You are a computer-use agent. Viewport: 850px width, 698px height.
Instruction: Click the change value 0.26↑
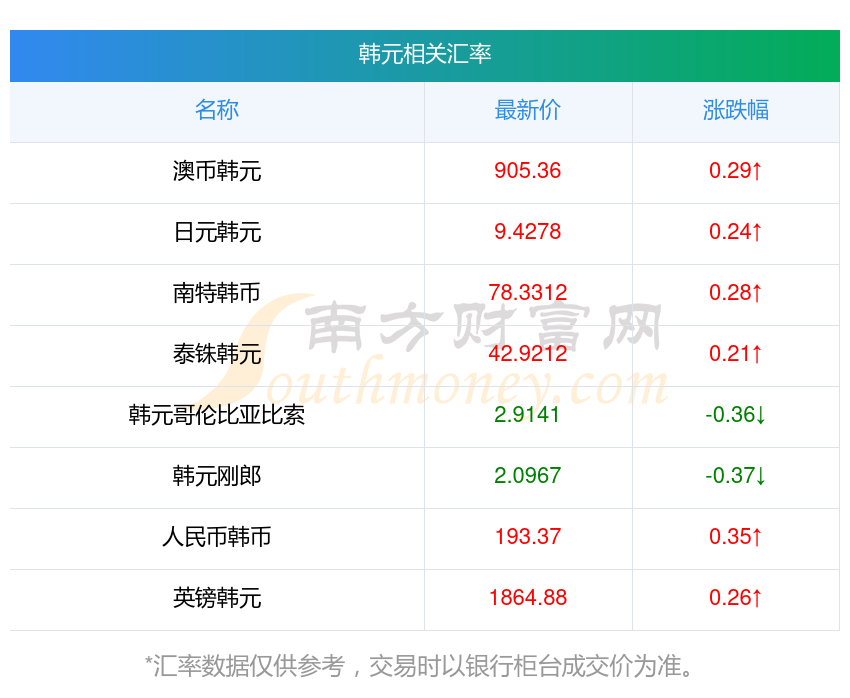click(736, 598)
